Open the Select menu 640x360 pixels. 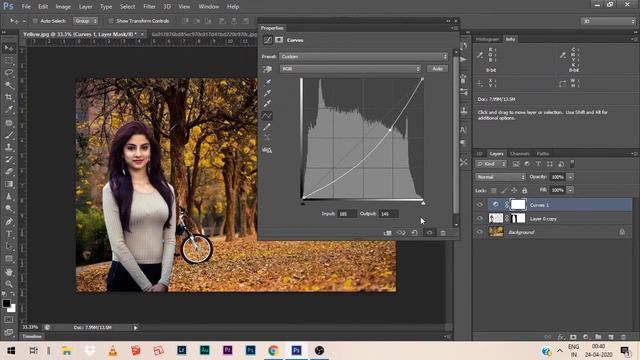click(x=127, y=7)
